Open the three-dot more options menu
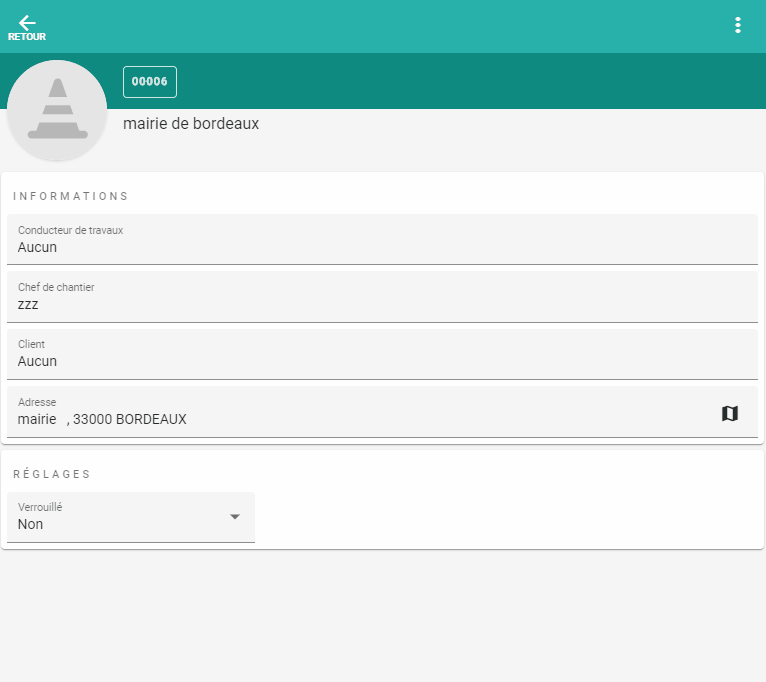The height and width of the screenshot is (682, 766). (x=737, y=26)
